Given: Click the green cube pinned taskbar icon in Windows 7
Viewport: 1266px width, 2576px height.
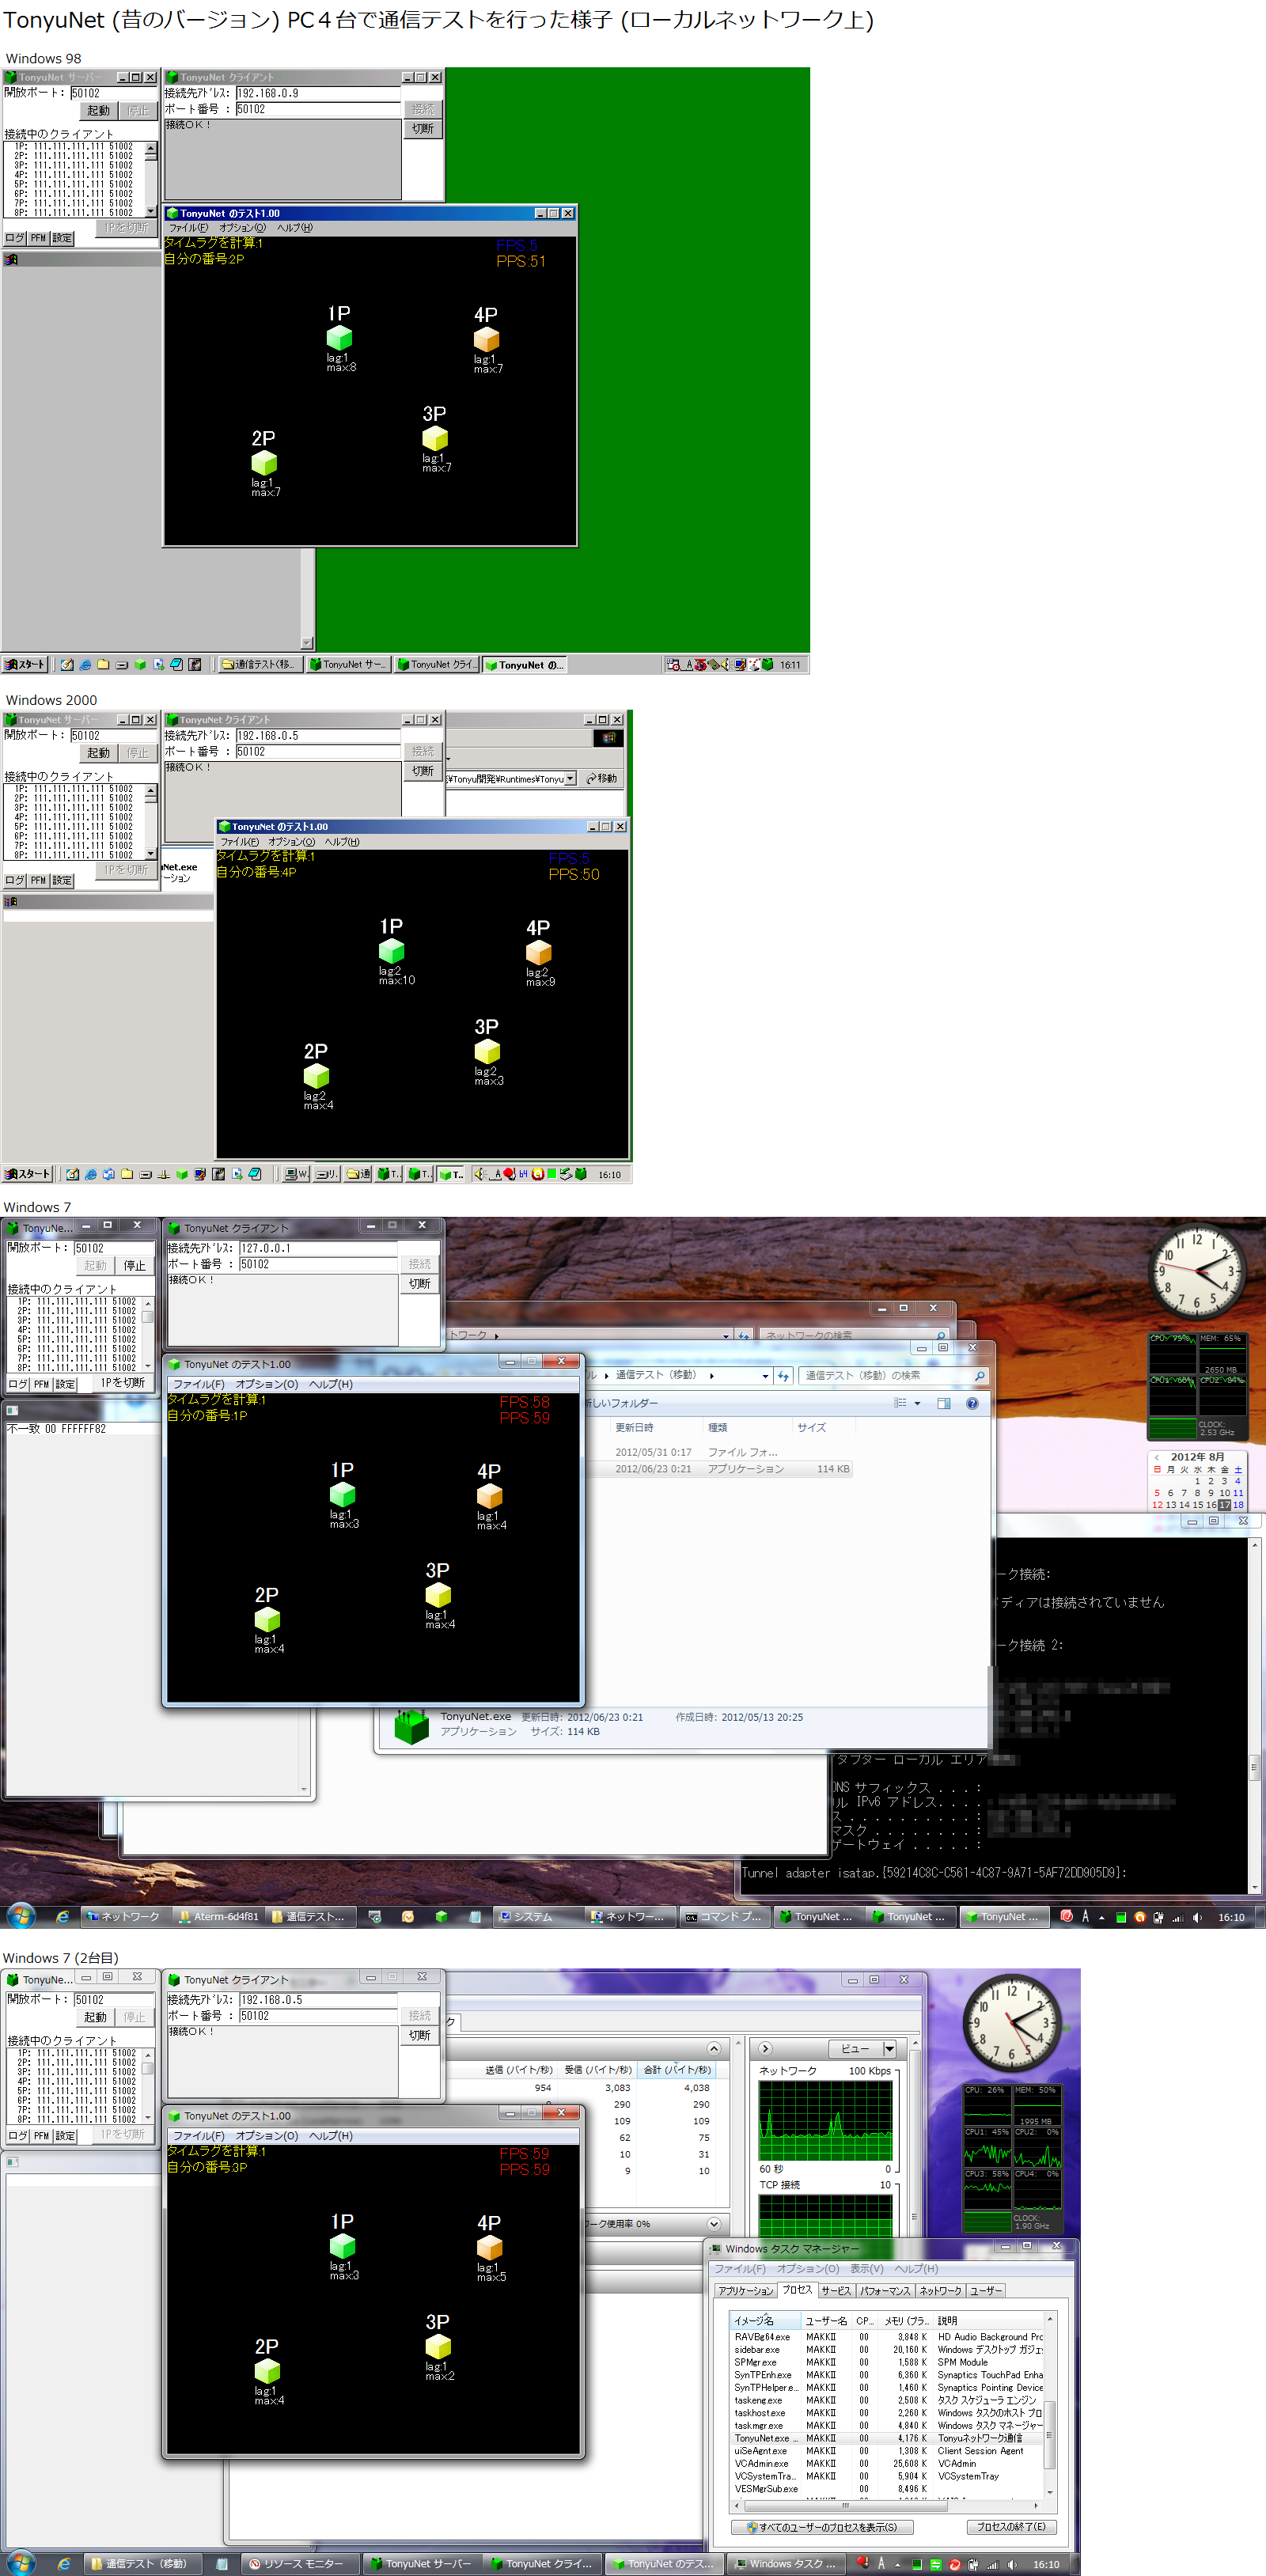Looking at the screenshot, I should pos(441,1916).
